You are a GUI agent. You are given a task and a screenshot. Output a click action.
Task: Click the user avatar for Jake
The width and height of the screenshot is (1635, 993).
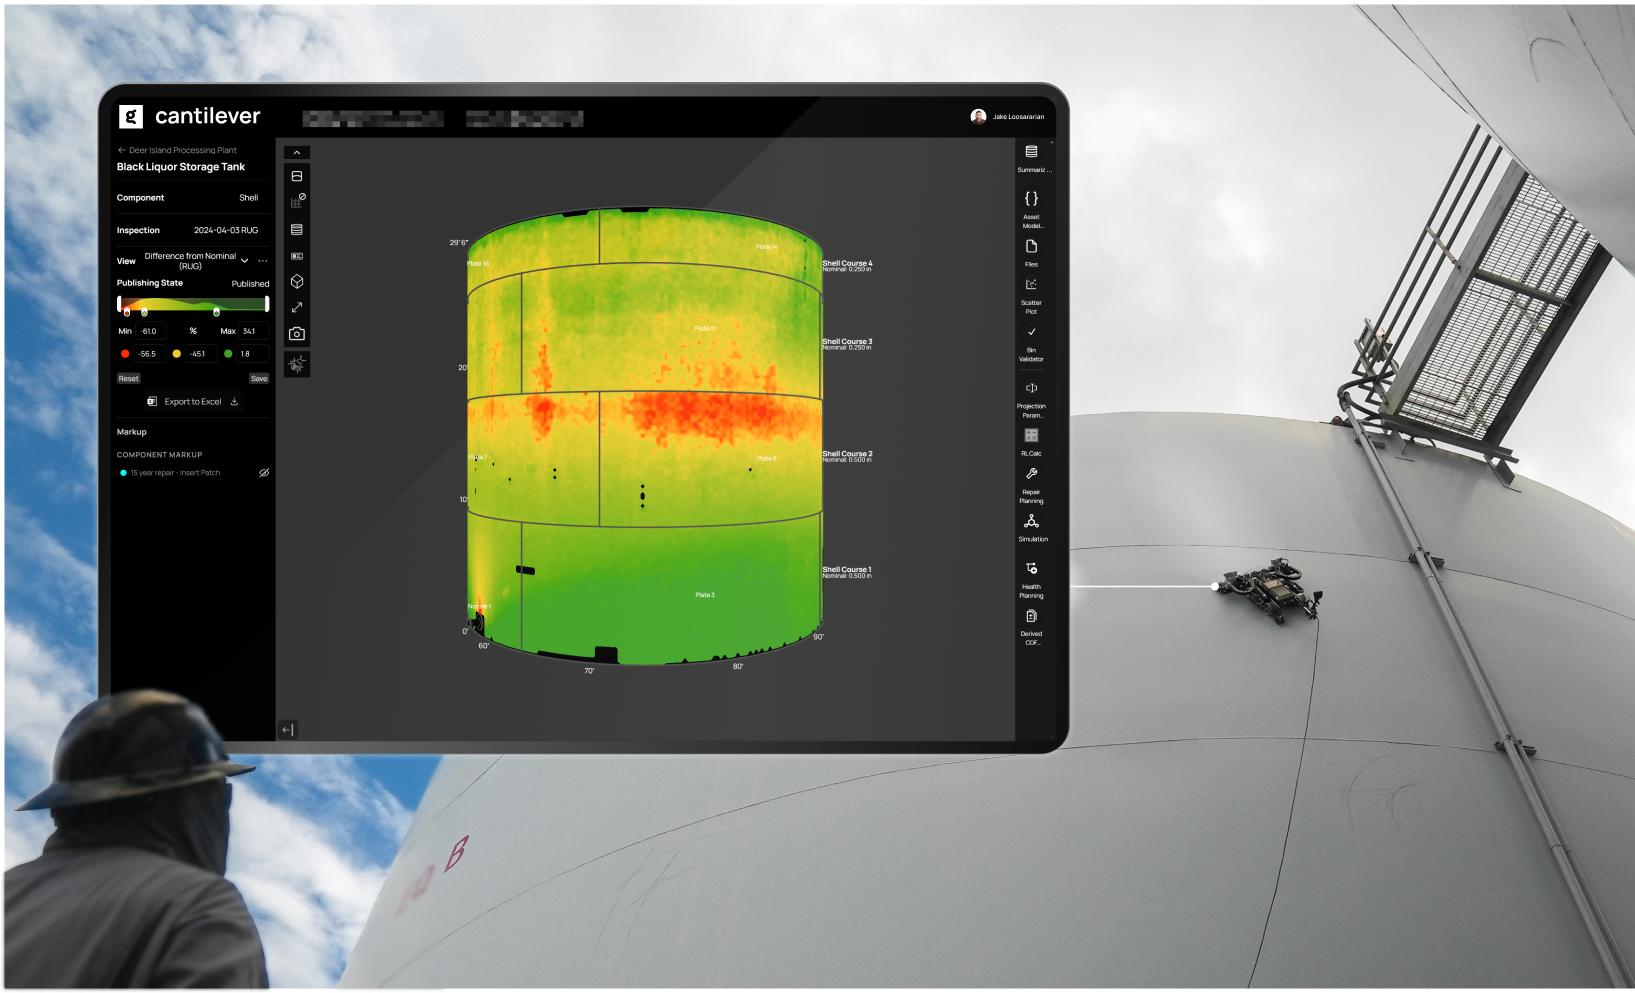coord(978,116)
